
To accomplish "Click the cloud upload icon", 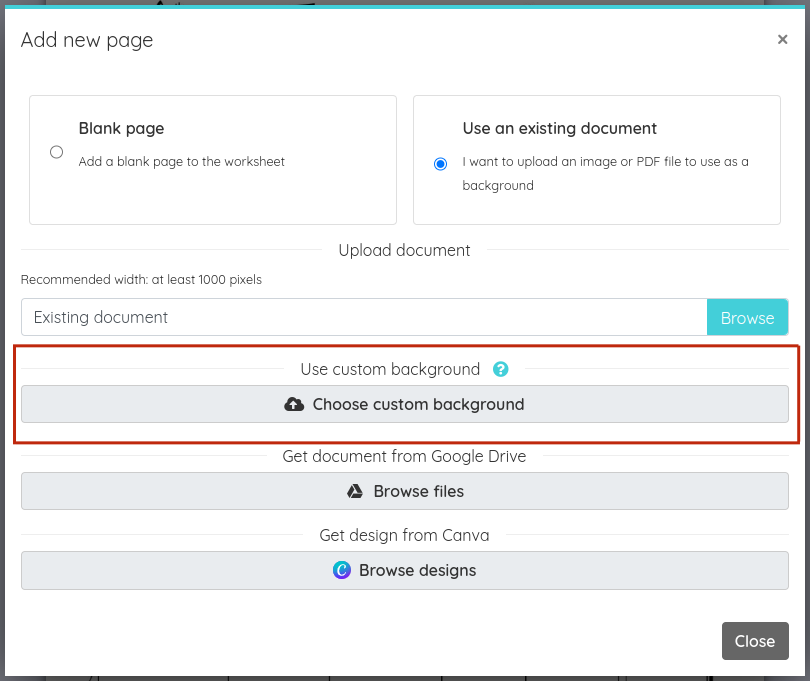I will 294,404.
